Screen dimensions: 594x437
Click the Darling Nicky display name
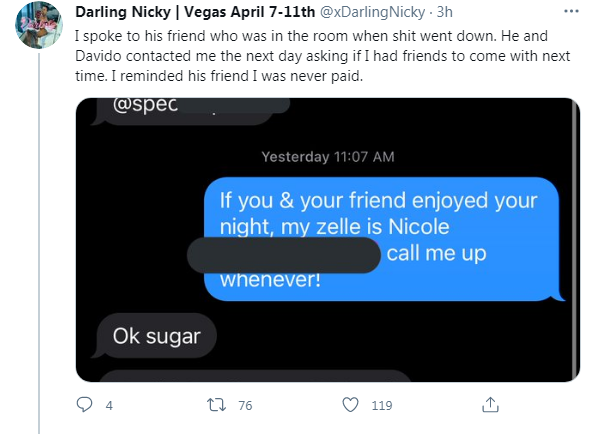point(195,12)
